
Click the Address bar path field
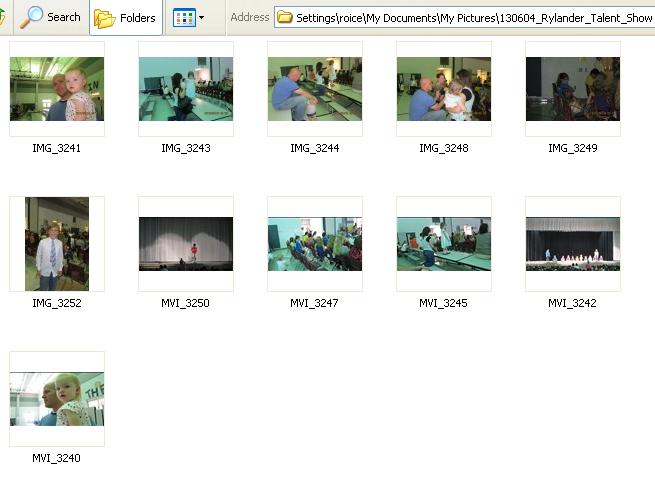465,18
